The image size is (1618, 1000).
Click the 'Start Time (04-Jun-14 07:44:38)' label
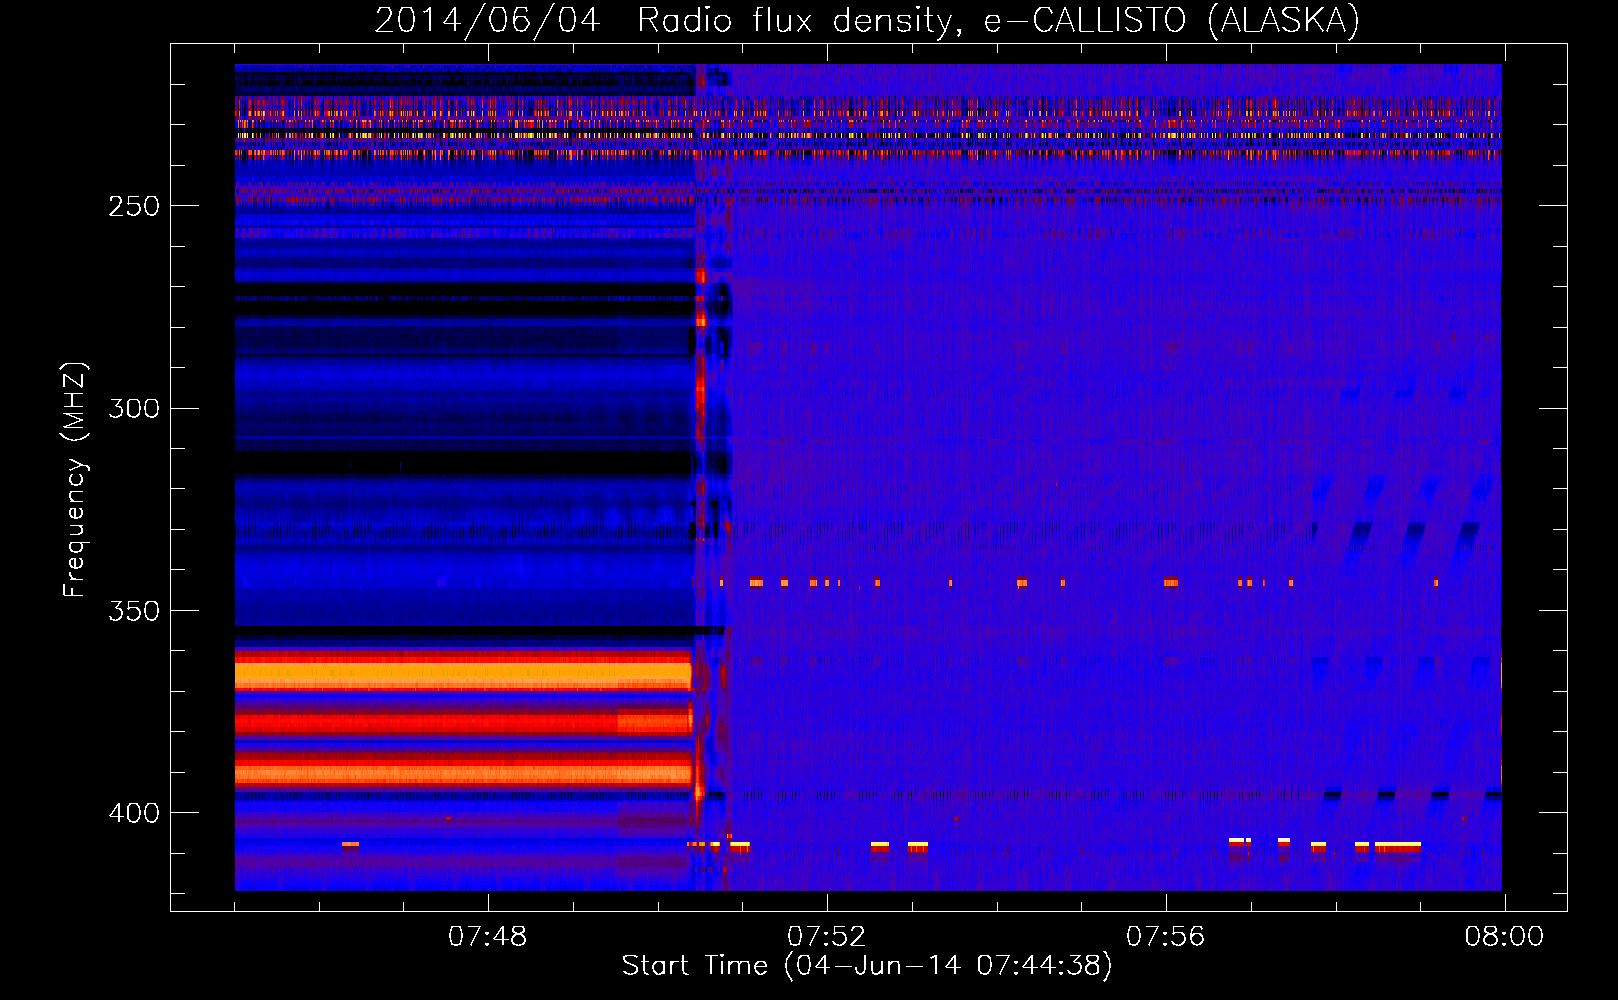[x=867, y=966]
